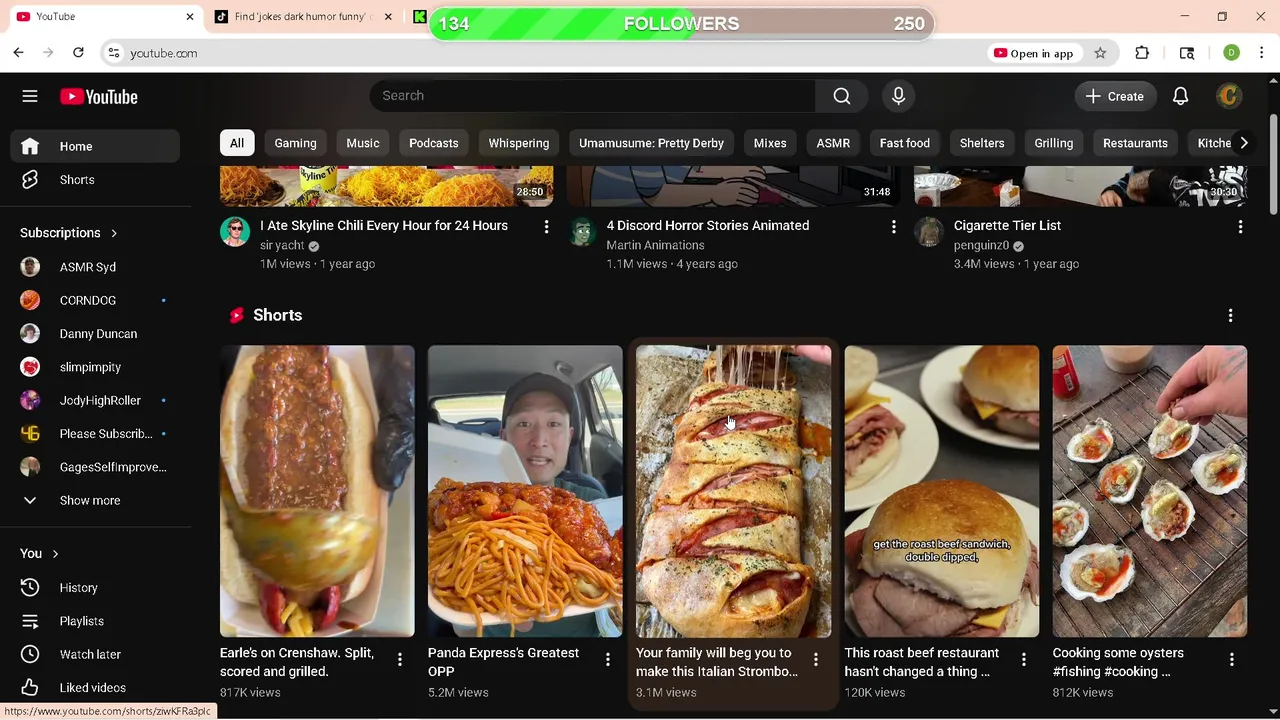
Task: Open the hamburger guide menu
Action: [x=30, y=96]
